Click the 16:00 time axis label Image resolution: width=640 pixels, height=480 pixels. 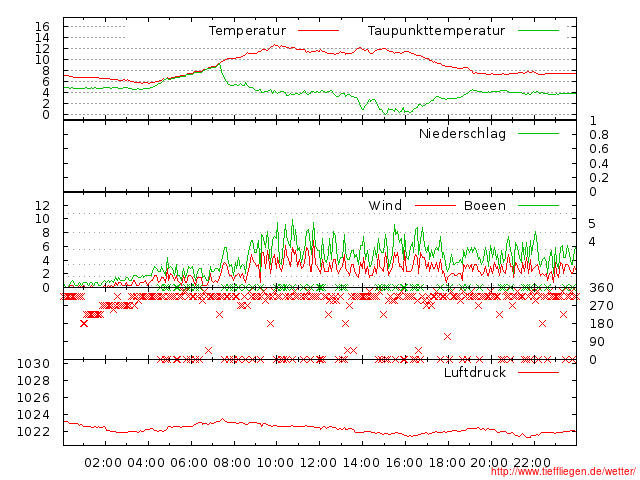point(404,463)
